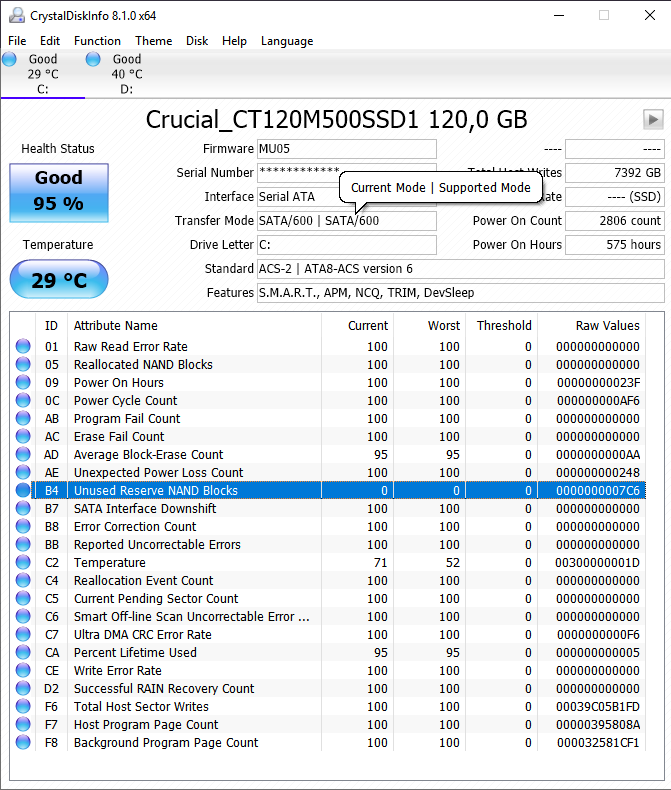Select the C: drive tab
Viewport: 671px width, 790px height.
(x=43, y=74)
